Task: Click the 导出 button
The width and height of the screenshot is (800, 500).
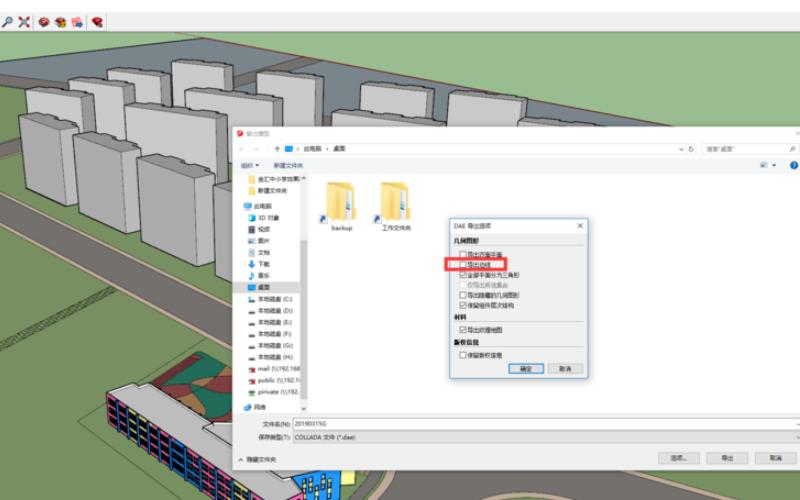Action: (726, 458)
